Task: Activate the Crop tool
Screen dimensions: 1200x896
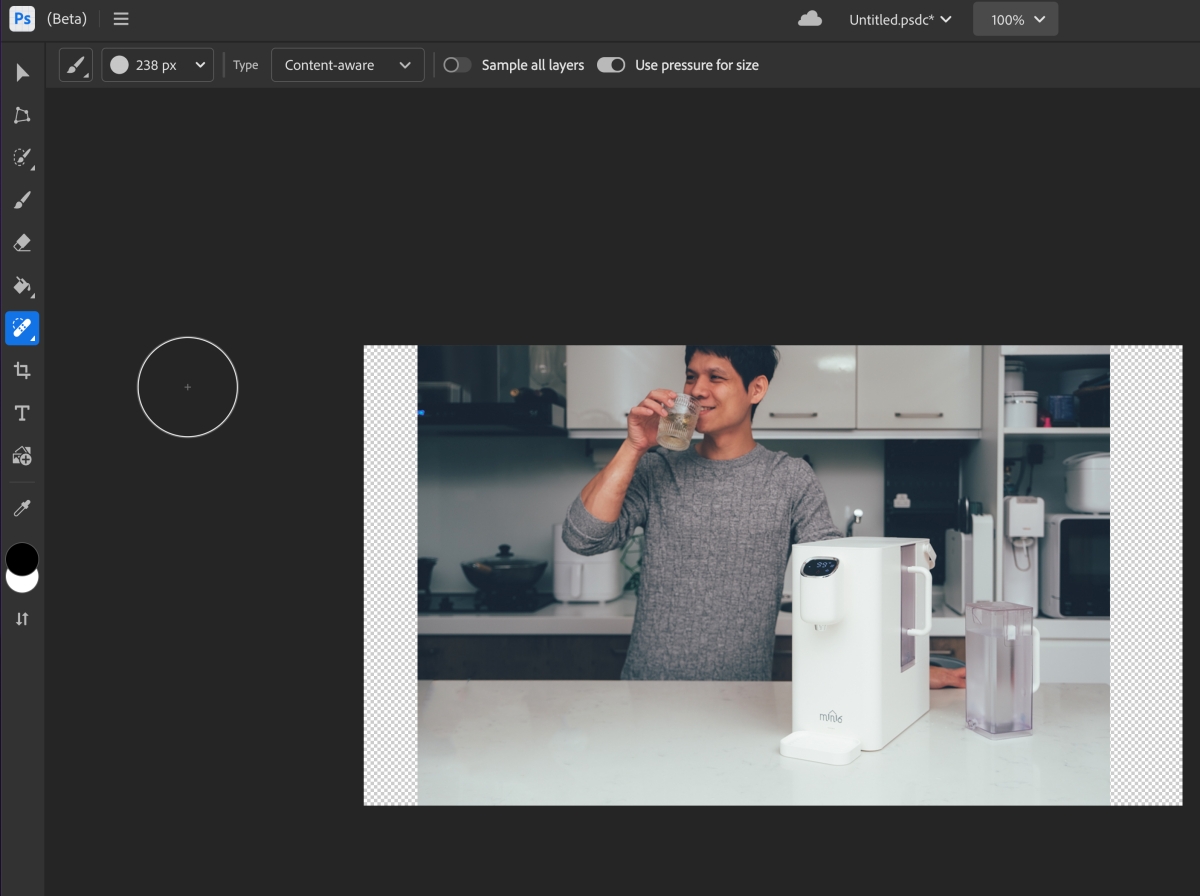Action: point(22,371)
